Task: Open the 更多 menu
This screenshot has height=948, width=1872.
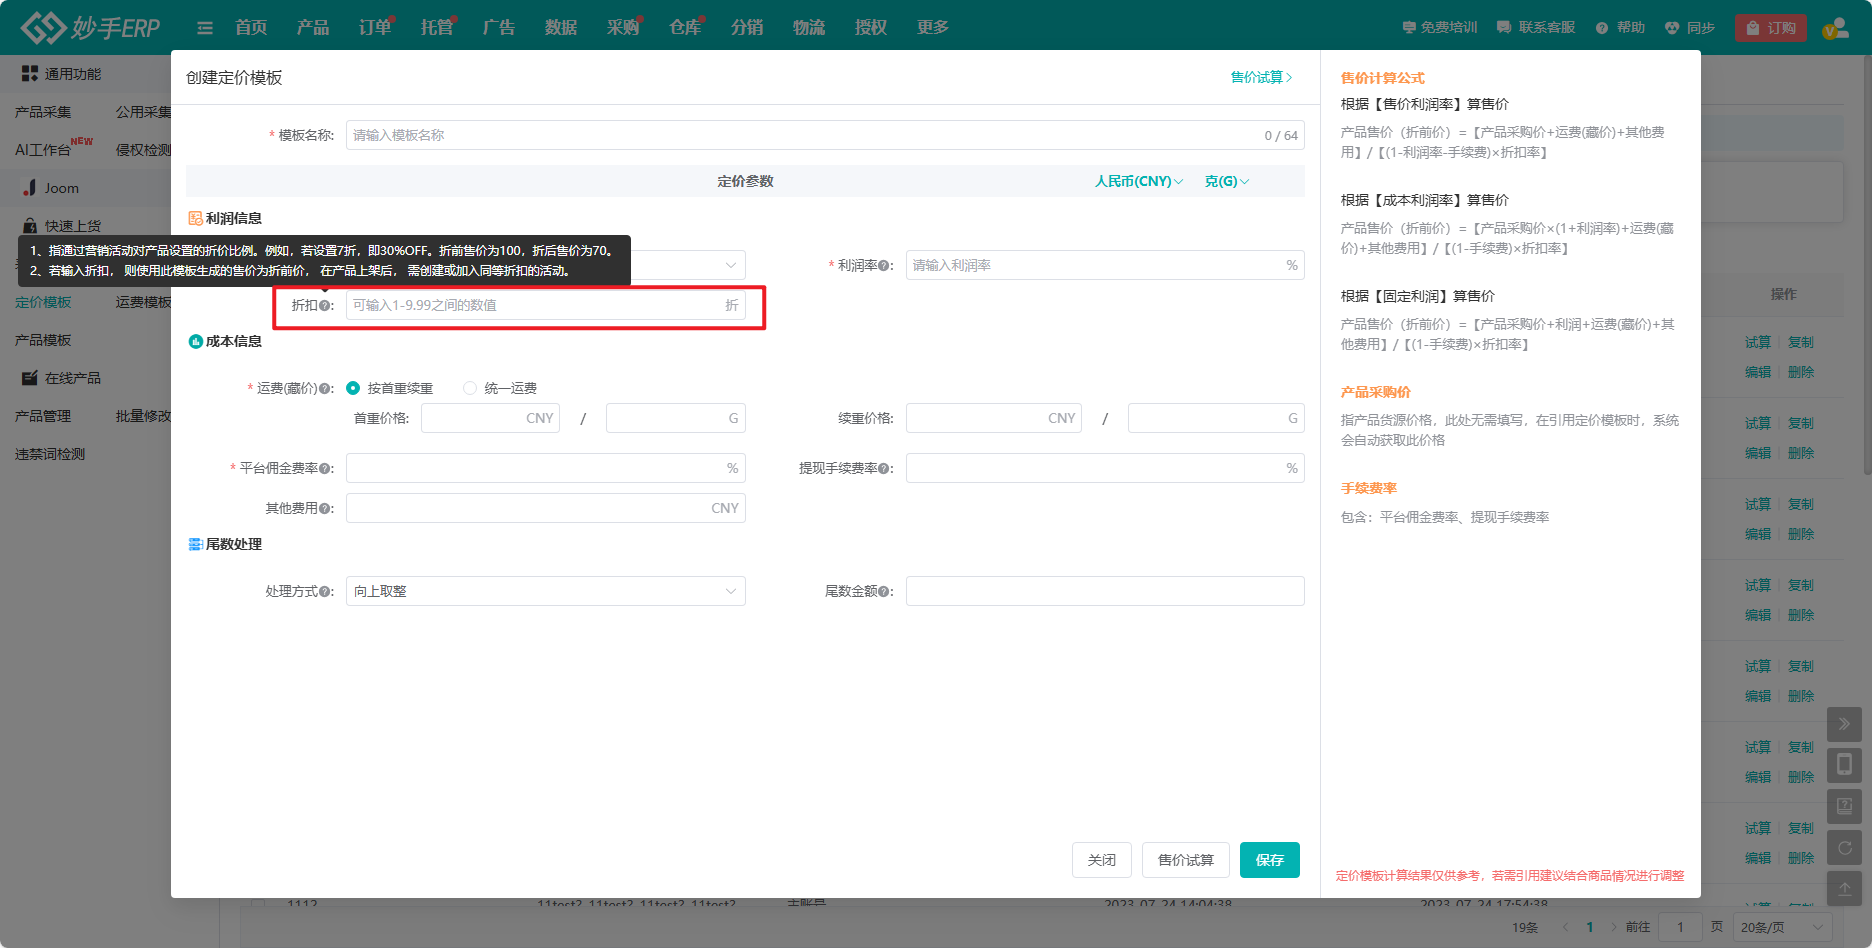Action: click(x=933, y=28)
